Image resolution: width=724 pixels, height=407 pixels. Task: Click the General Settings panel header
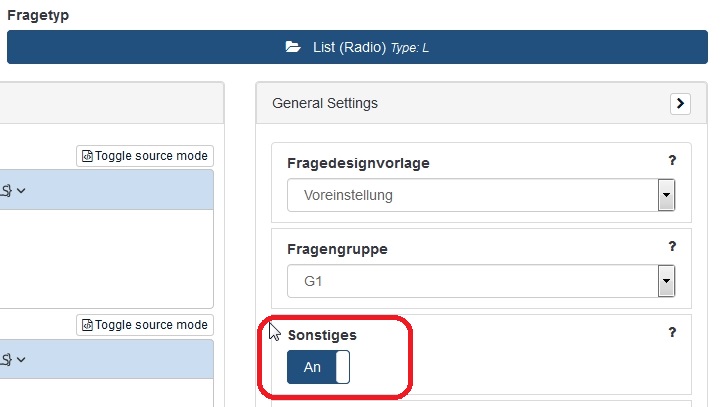click(x=450, y=103)
